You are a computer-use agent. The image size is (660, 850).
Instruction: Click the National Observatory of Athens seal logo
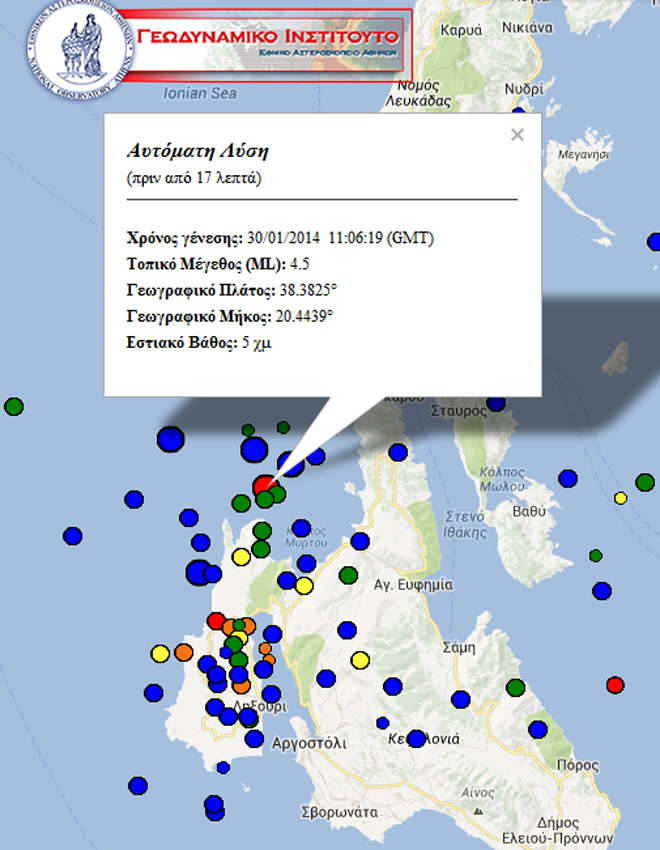pos(70,52)
